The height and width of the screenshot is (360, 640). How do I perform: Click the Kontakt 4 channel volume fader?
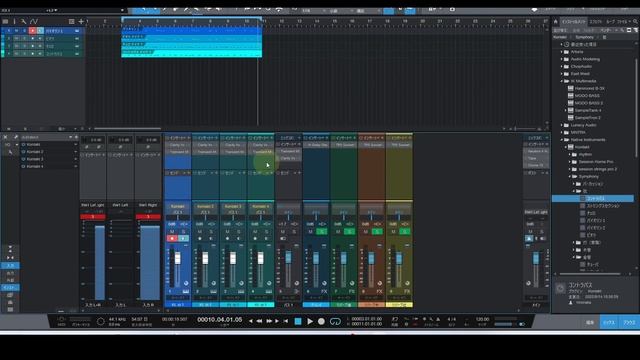tap(260, 258)
